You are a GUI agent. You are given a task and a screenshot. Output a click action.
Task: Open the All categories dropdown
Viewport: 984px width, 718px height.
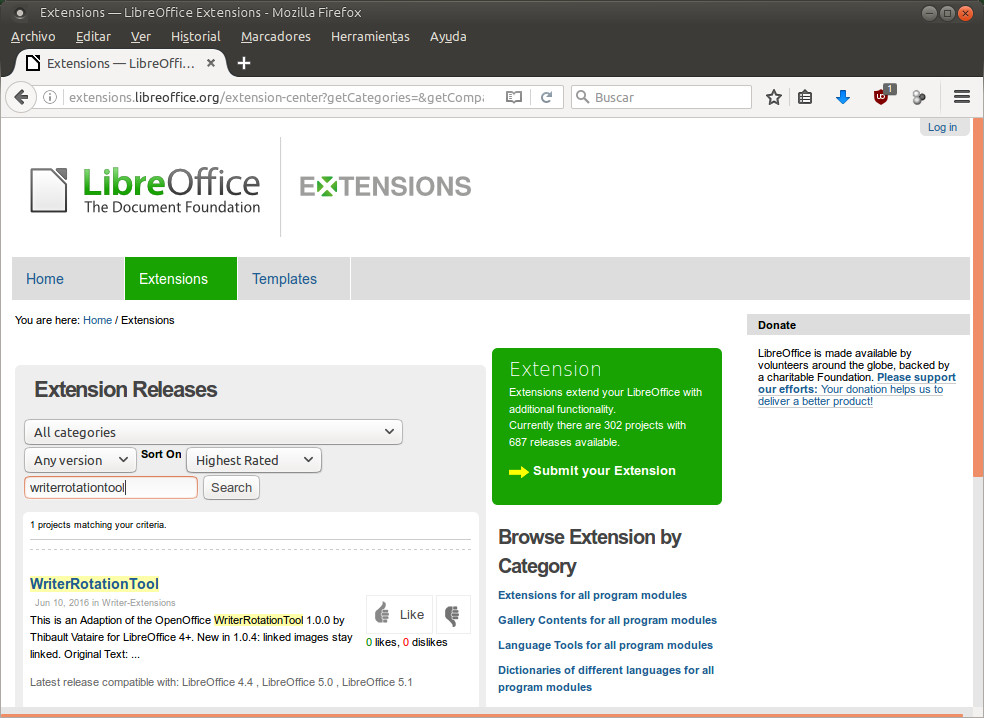[x=213, y=432]
